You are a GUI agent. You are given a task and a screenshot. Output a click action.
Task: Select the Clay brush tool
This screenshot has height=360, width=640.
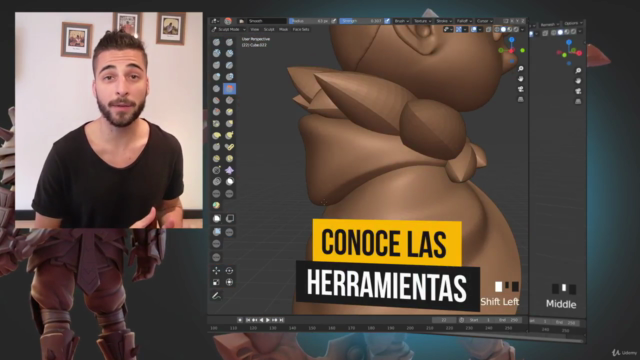pyautogui.click(x=216, y=53)
